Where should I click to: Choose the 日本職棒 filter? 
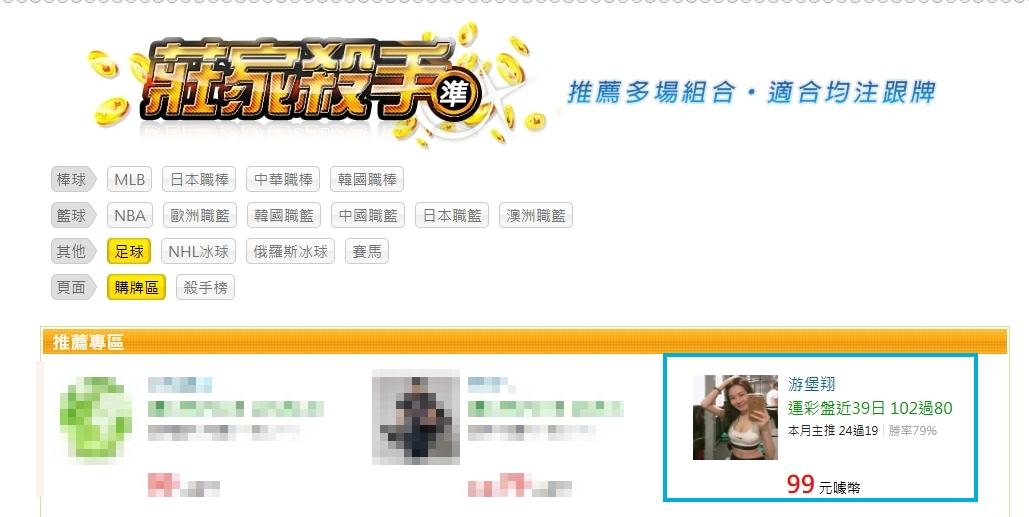[200, 179]
